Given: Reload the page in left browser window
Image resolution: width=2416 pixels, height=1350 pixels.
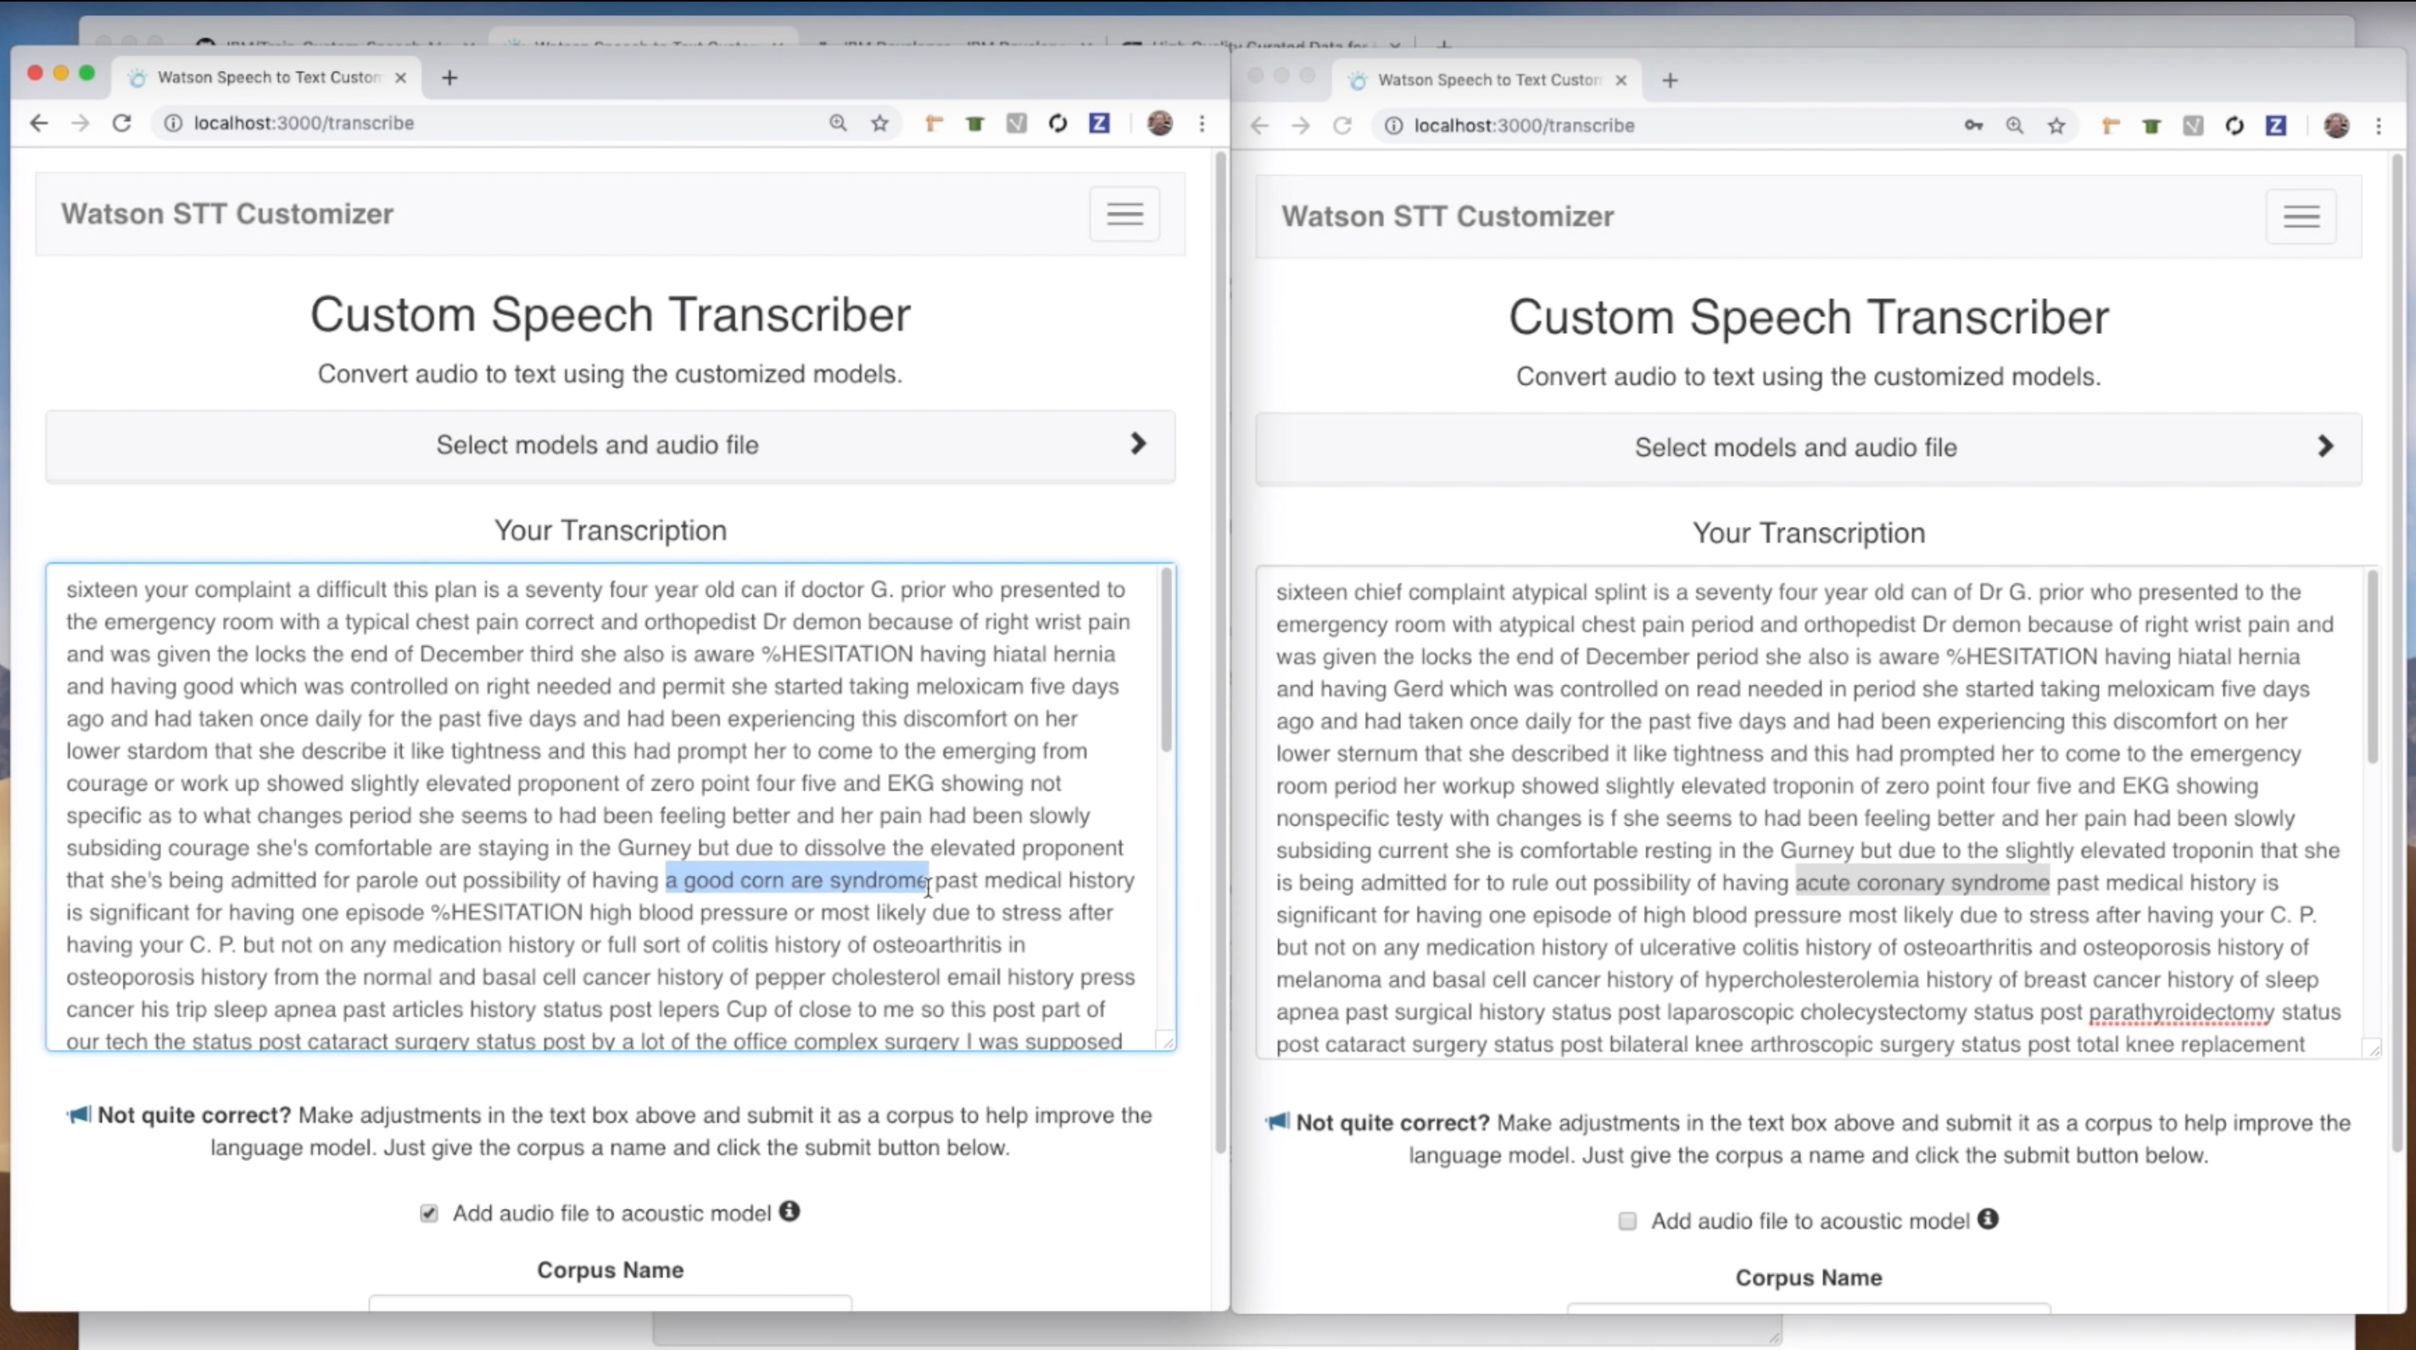Looking at the screenshot, I should (122, 123).
